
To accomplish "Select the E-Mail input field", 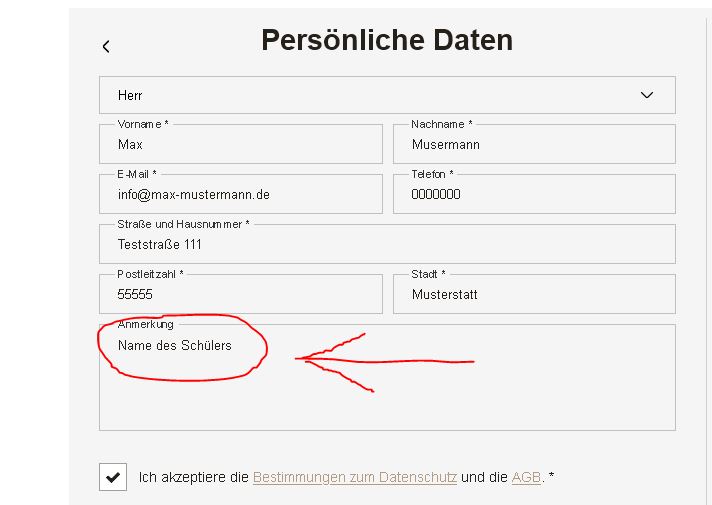I will [x=240, y=194].
